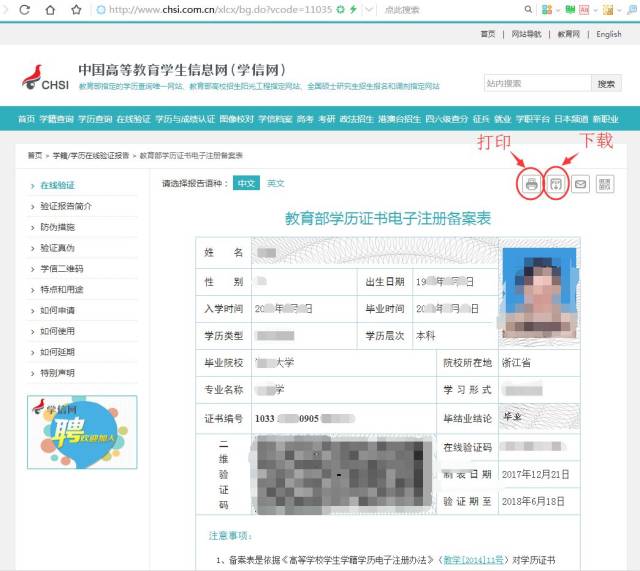Click the 站内搜索 site search field
Viewport: 640px width, 571px height.
[538, 83]
